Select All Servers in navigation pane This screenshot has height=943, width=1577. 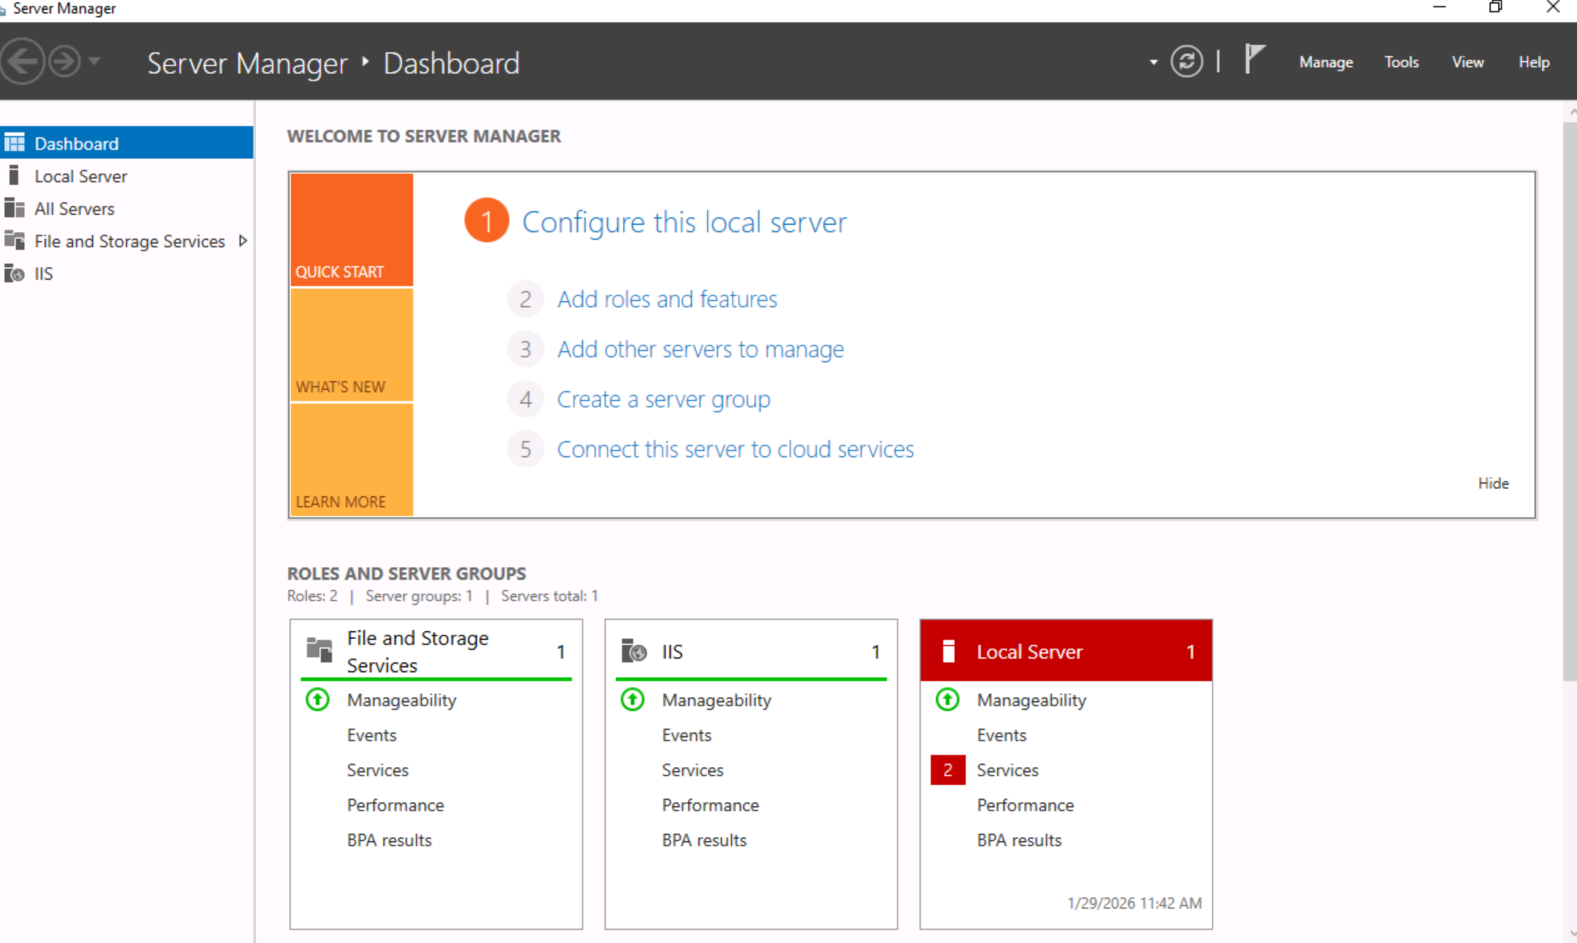point(74,209)
